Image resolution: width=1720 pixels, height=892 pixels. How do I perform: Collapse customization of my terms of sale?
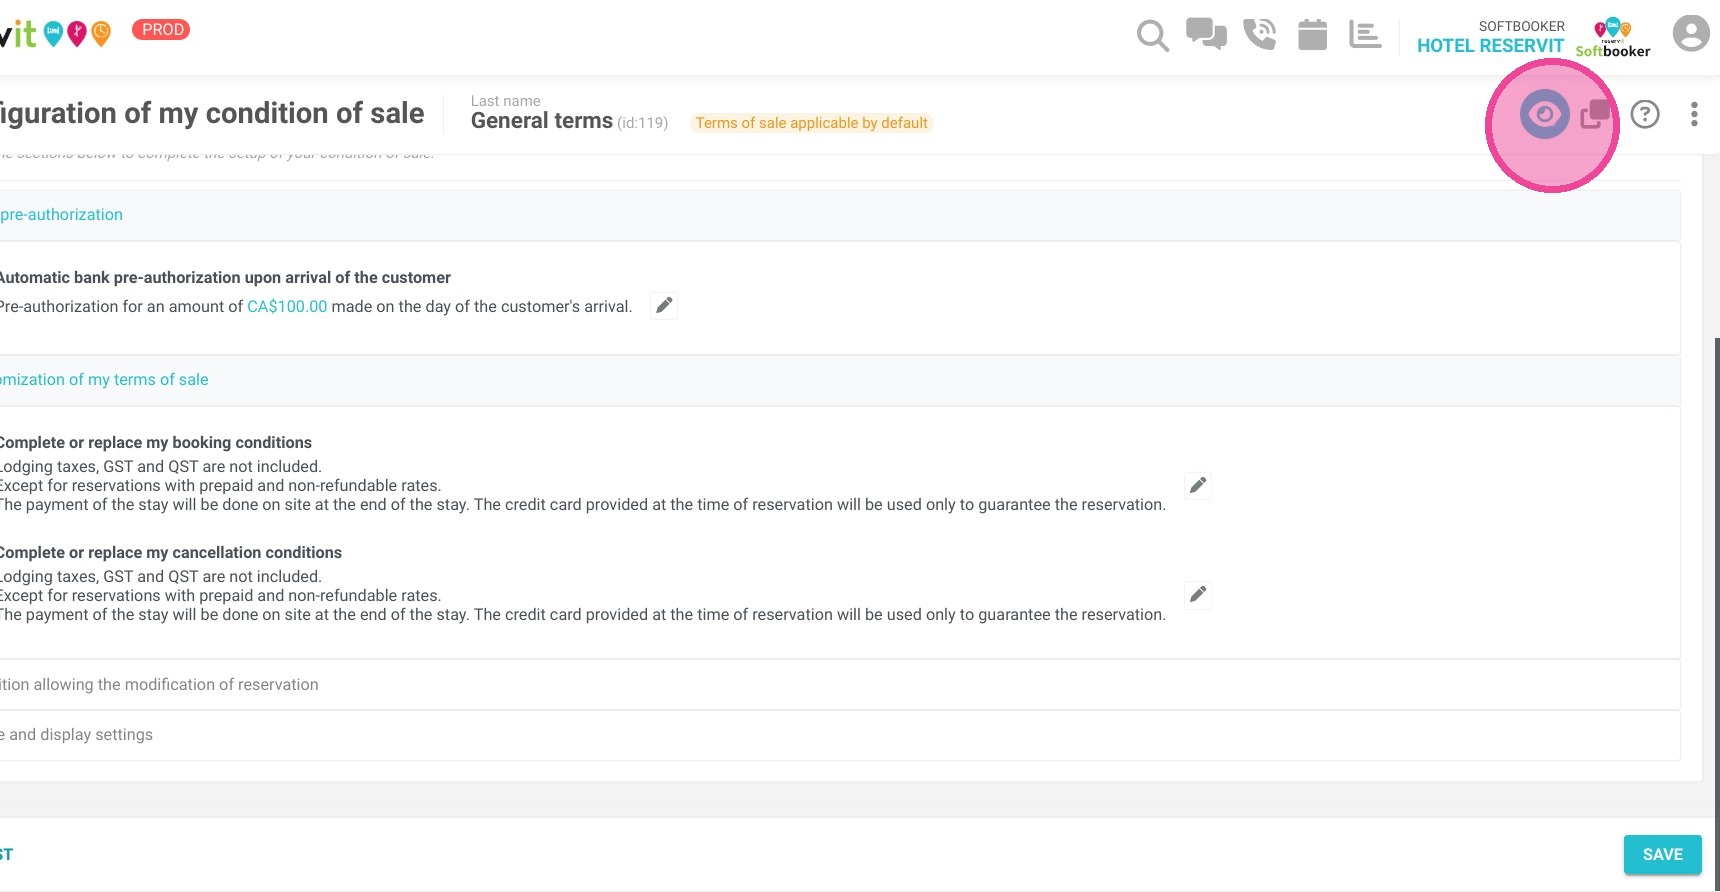pos(838,380)
